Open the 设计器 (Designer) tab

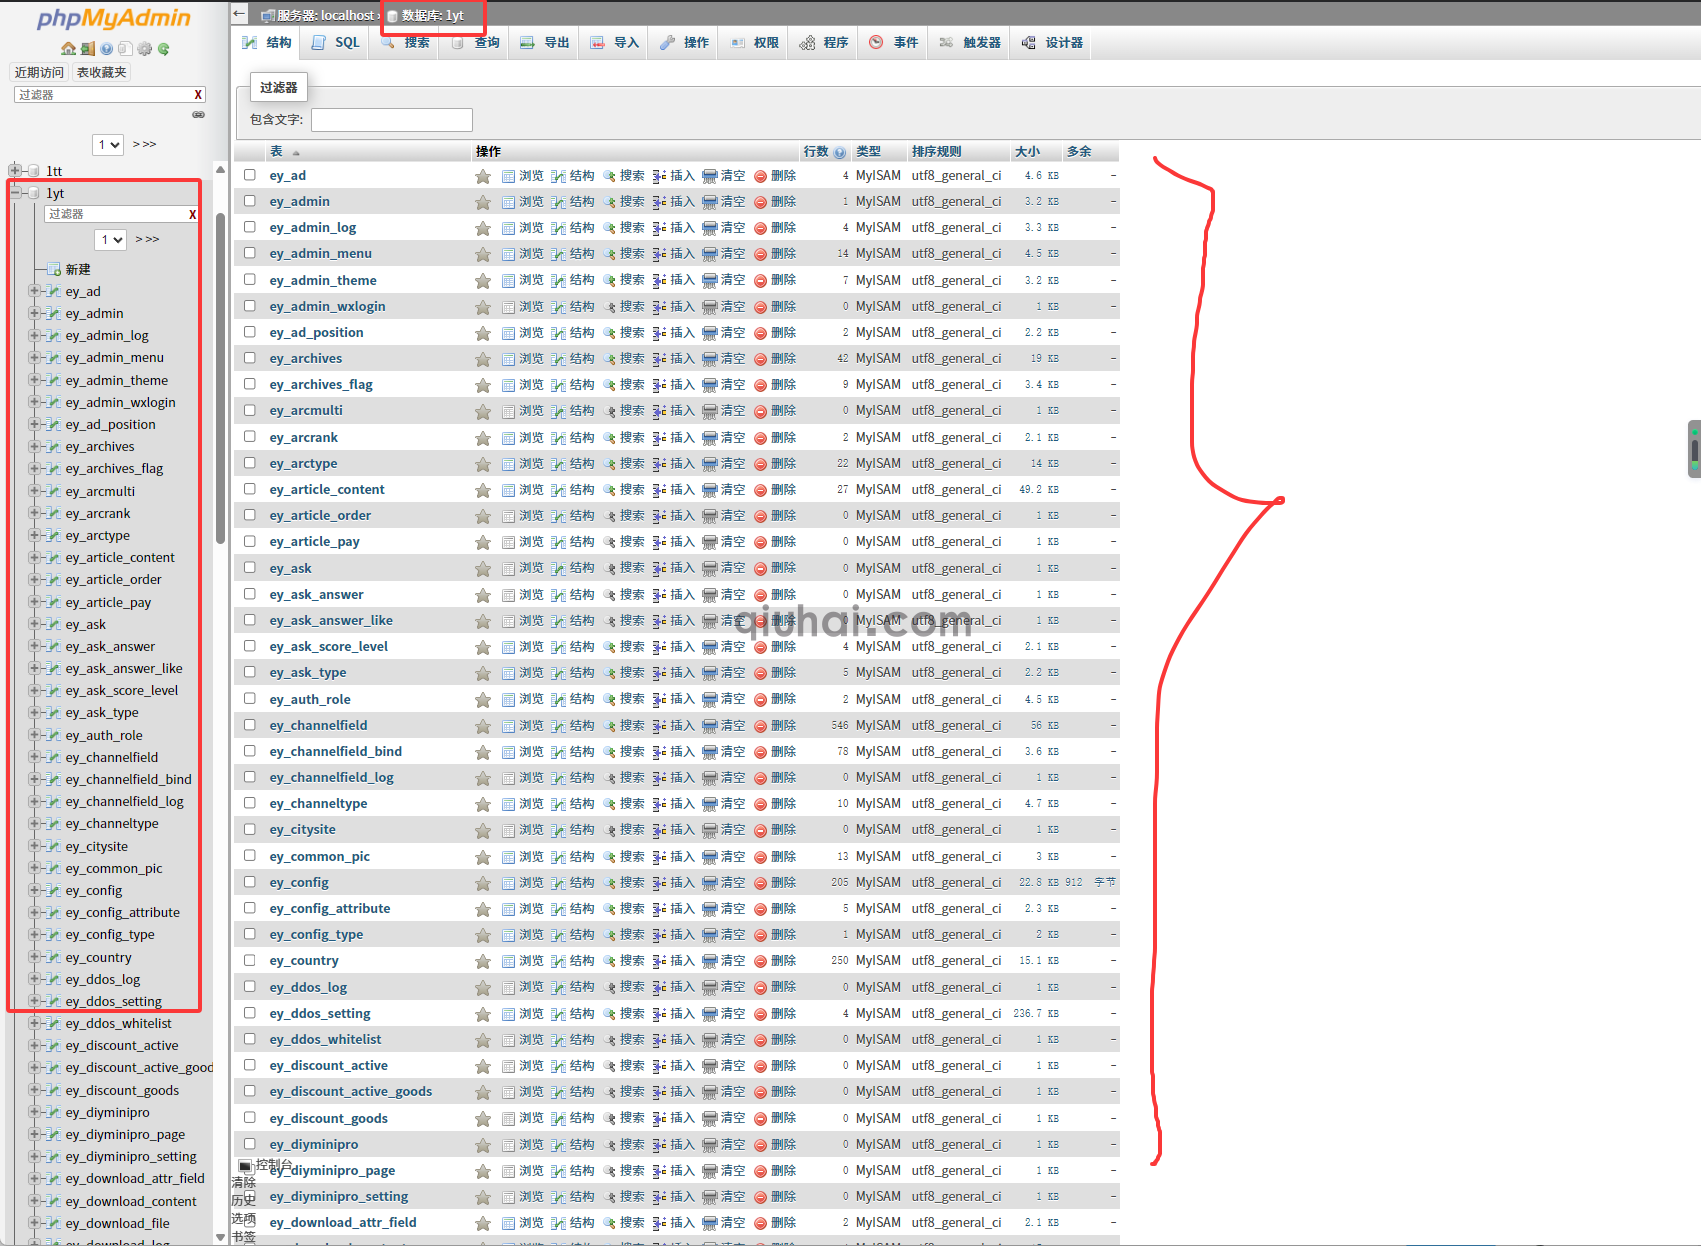pyautogui.click(x=1052, y=43)
